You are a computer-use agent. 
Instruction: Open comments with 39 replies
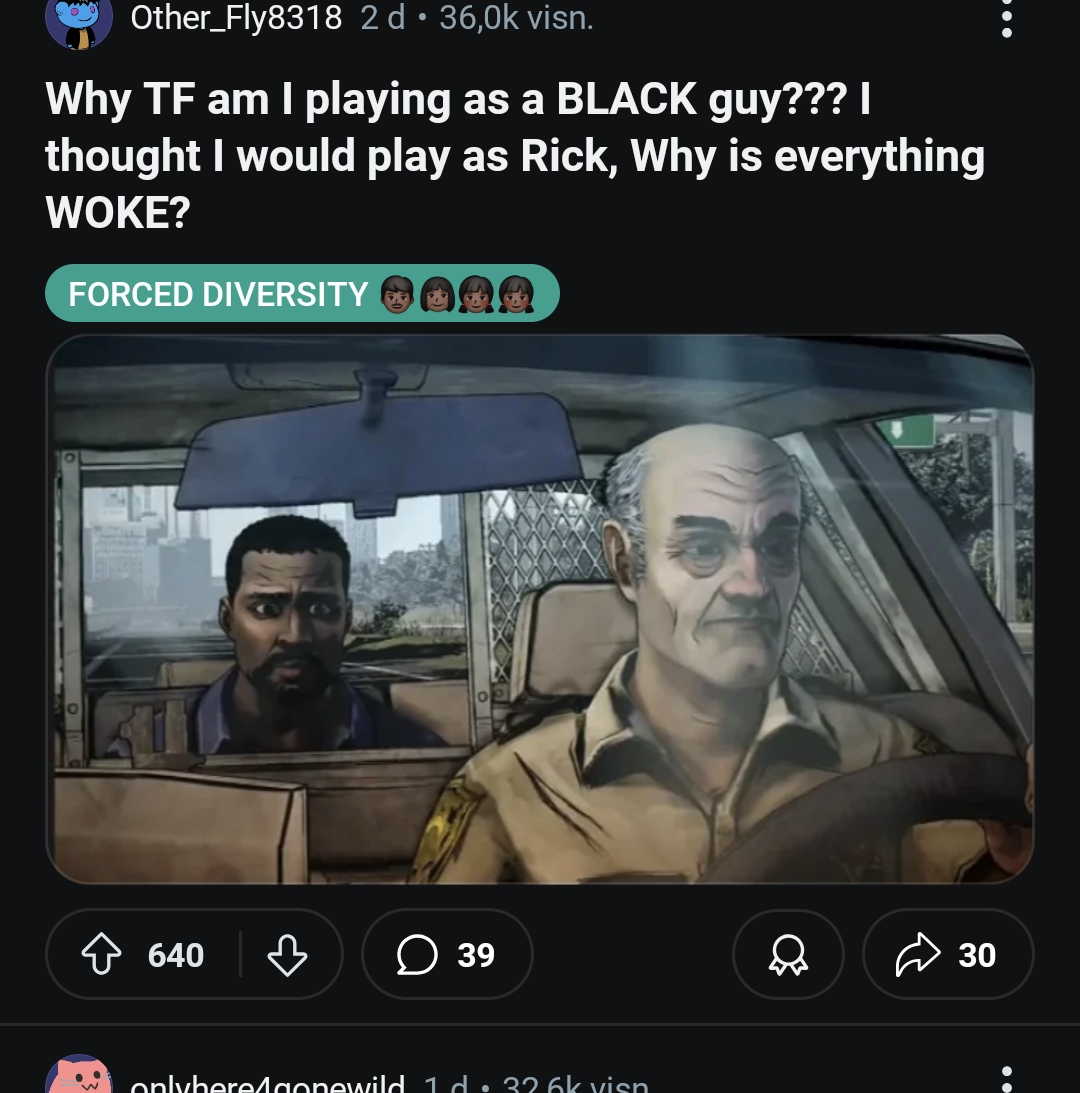click(447, 954)
